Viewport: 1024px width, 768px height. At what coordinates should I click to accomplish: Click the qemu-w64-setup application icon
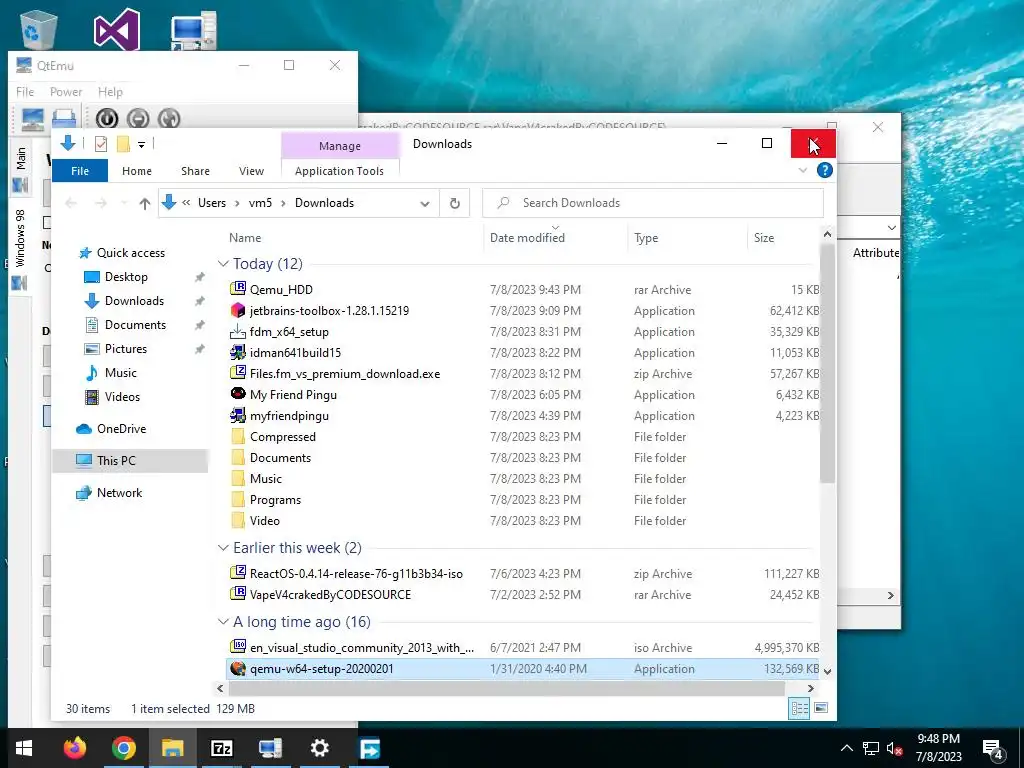[x=238, y=668]
